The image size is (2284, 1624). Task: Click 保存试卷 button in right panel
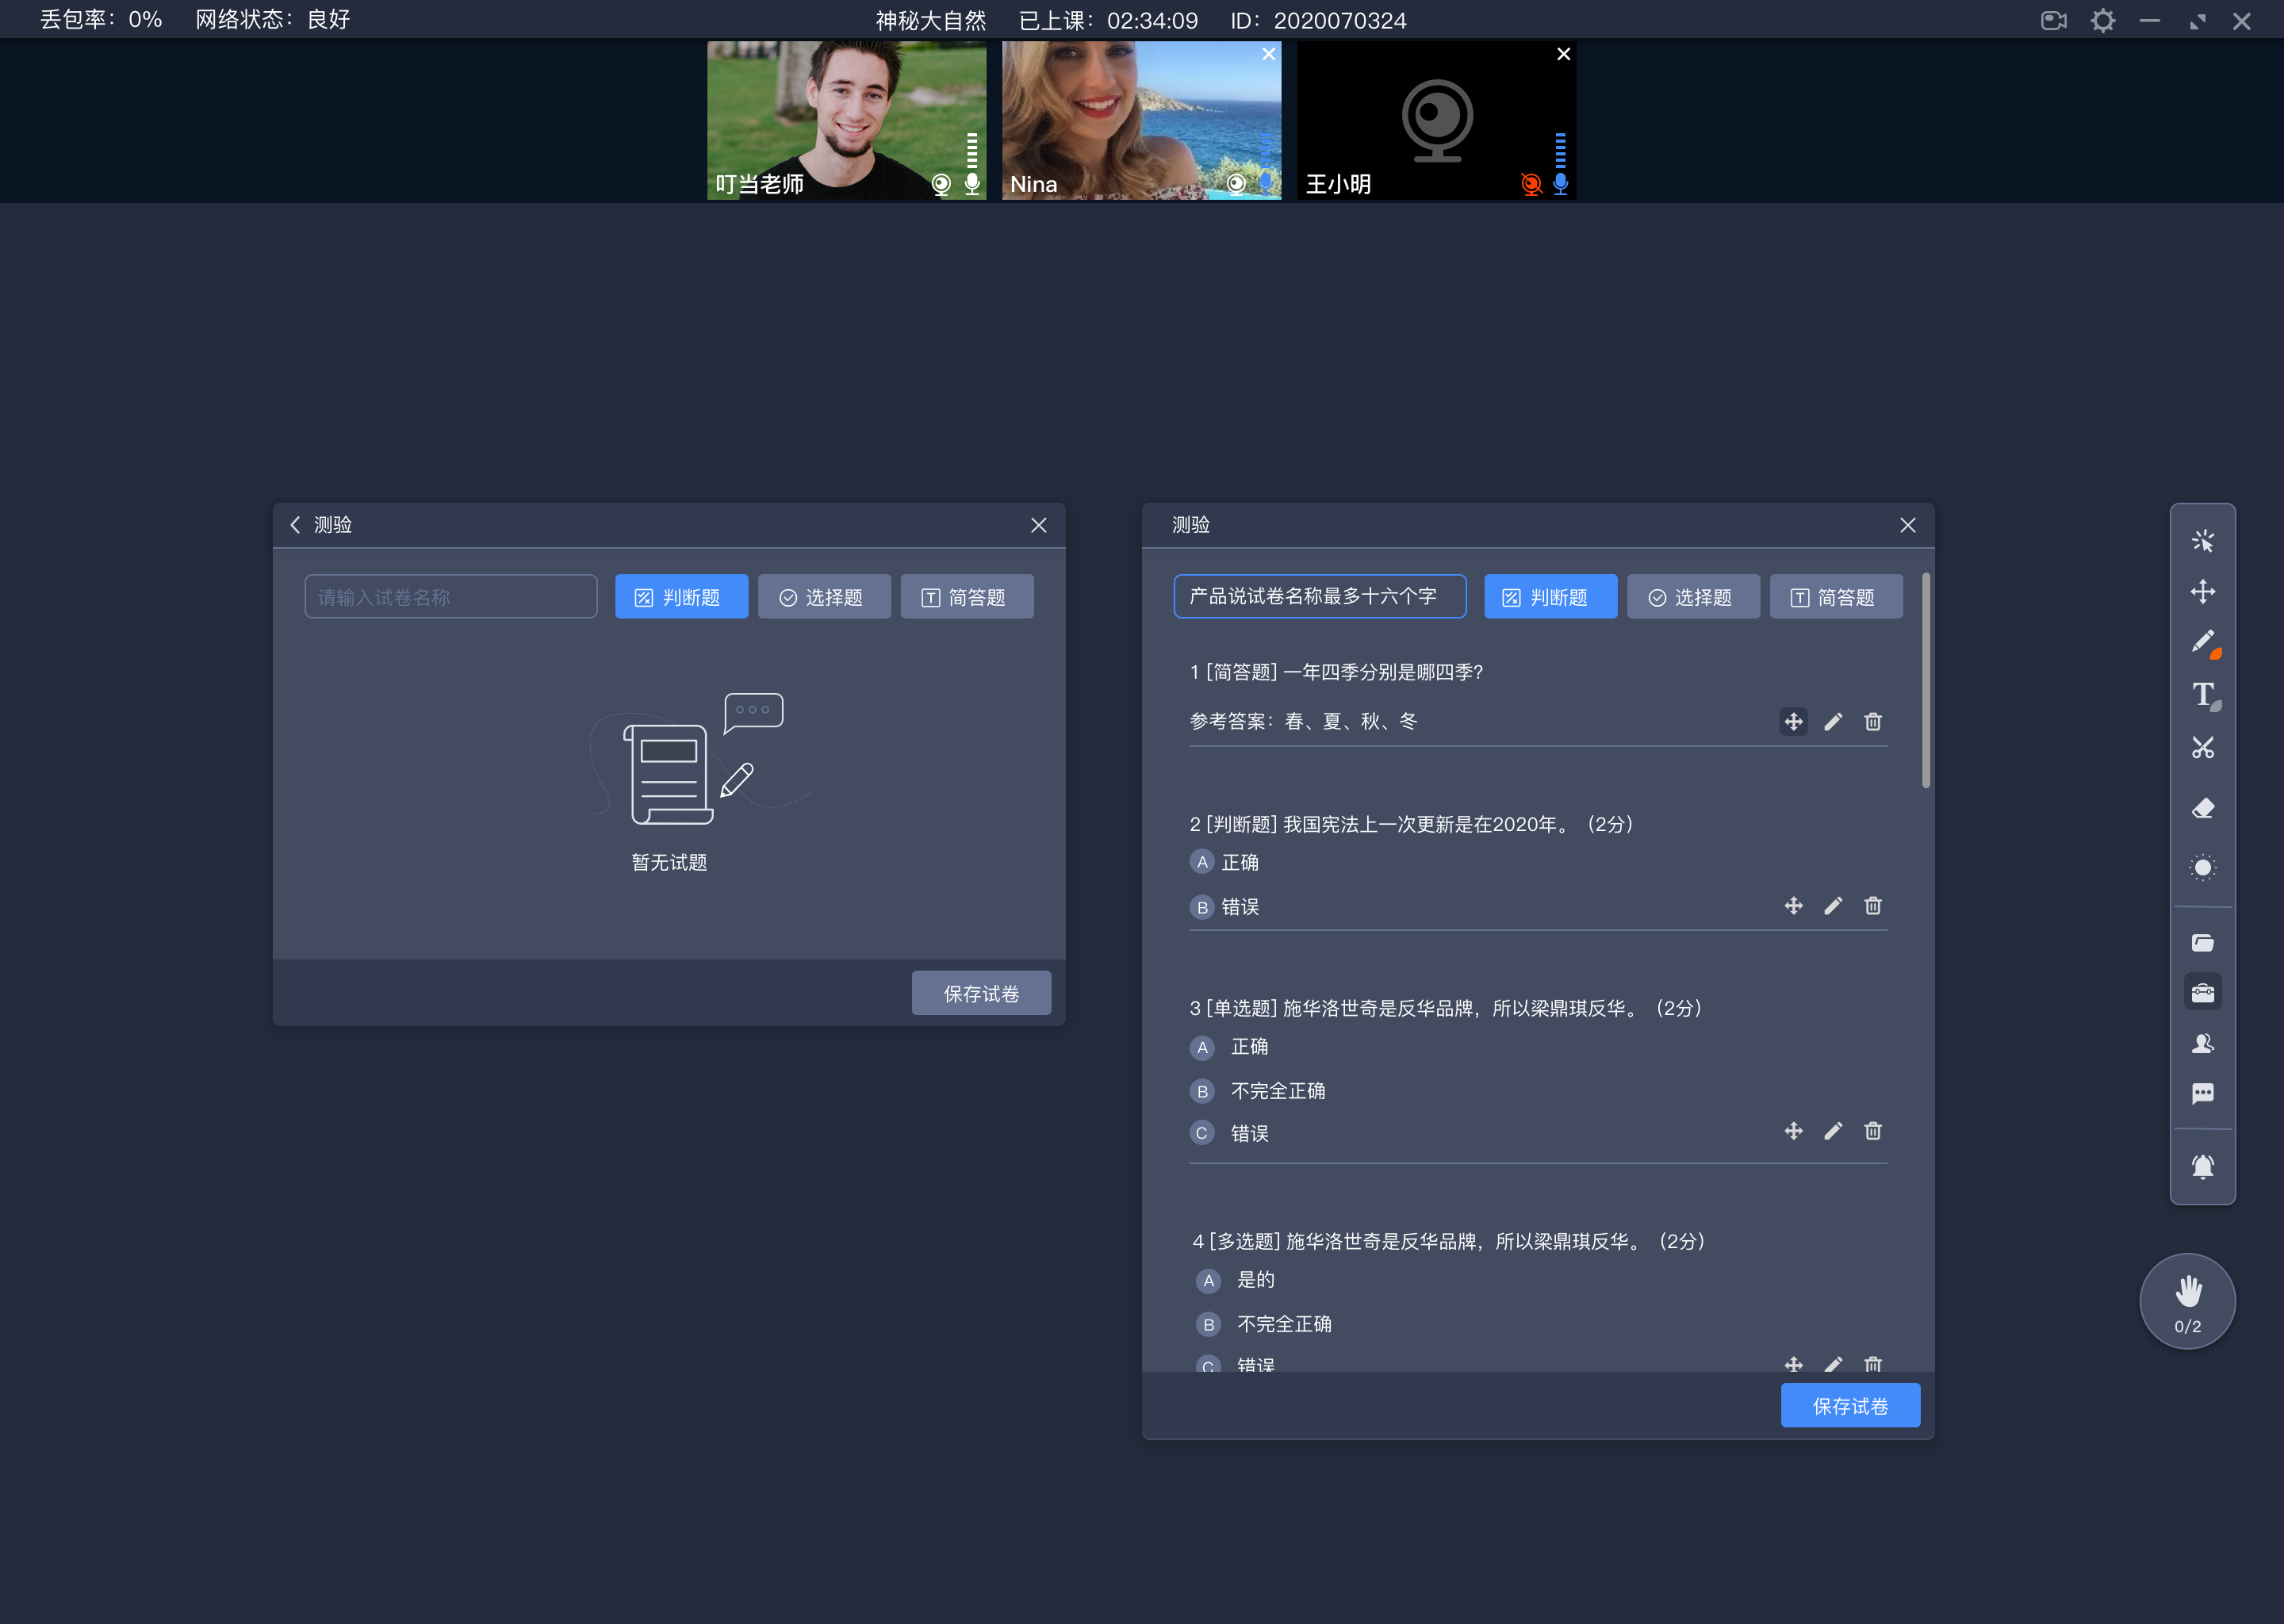[1850, 1406]
